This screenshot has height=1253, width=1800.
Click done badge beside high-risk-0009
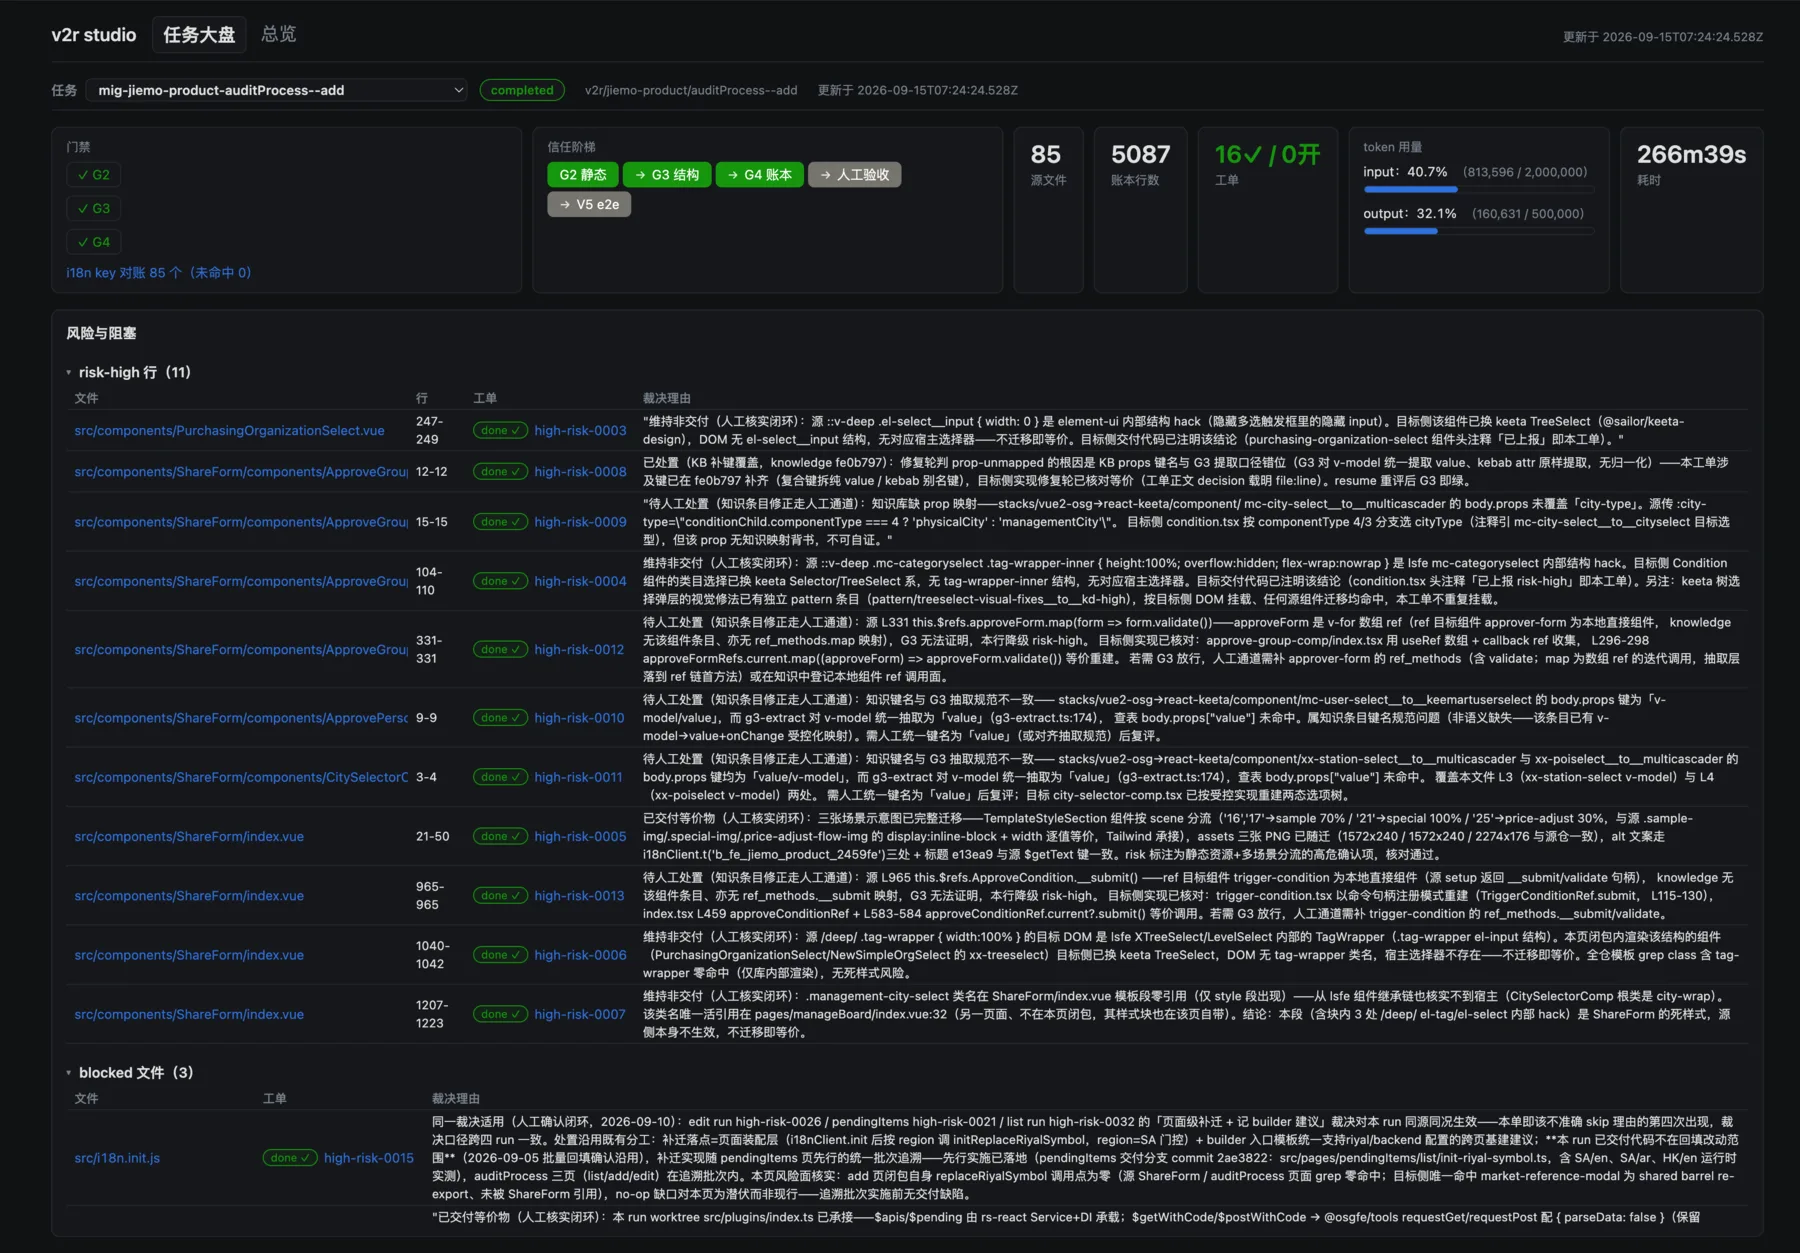click(x=500, y=522)
